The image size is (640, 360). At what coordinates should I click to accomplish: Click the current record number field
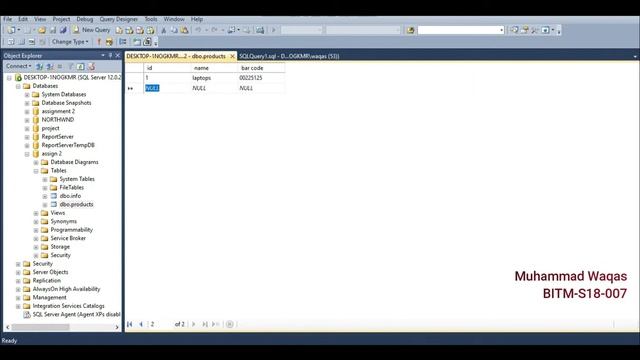[160, 324]
